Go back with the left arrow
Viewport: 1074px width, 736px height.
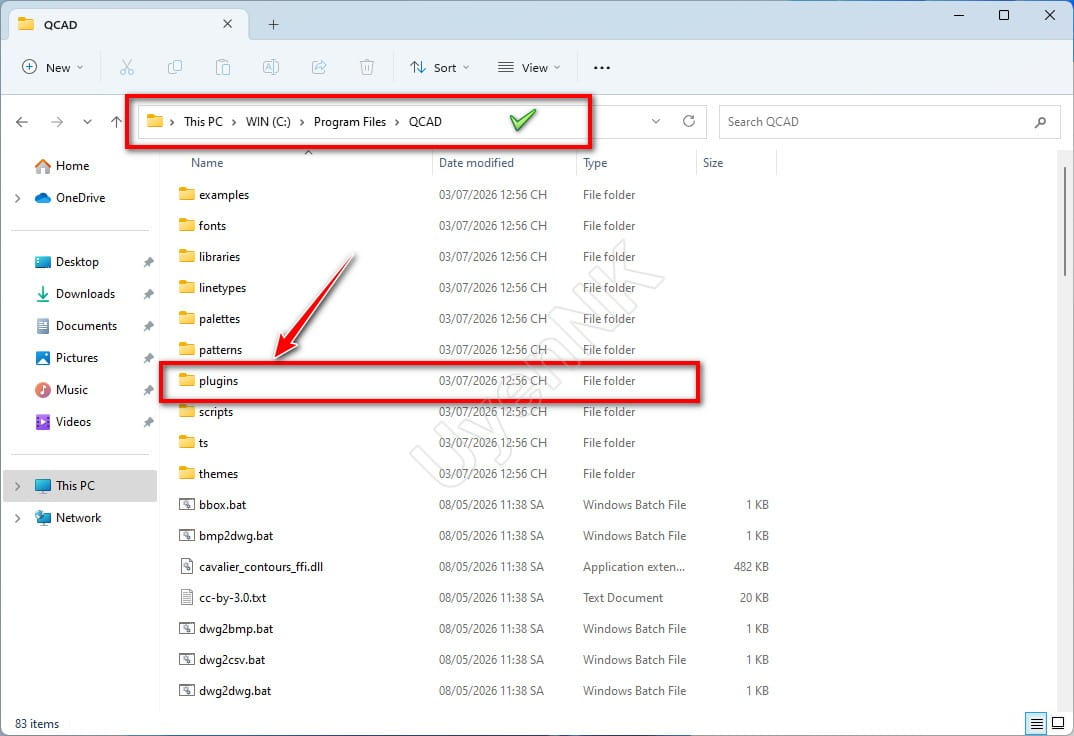coord(22,122)
